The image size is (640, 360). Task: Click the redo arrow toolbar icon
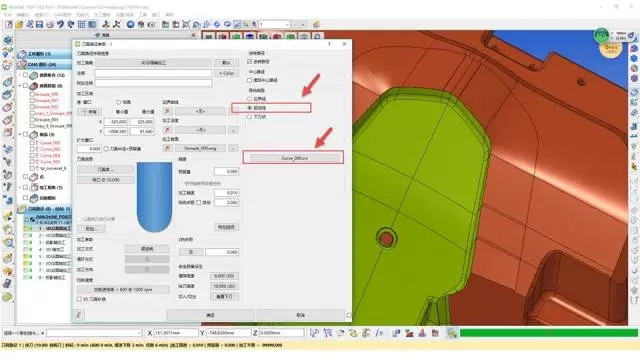click(x=71, y=24)
